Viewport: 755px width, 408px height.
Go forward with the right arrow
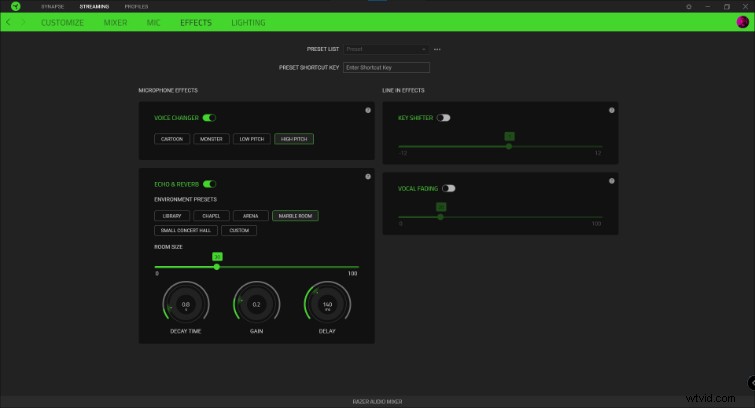(23, 23)
